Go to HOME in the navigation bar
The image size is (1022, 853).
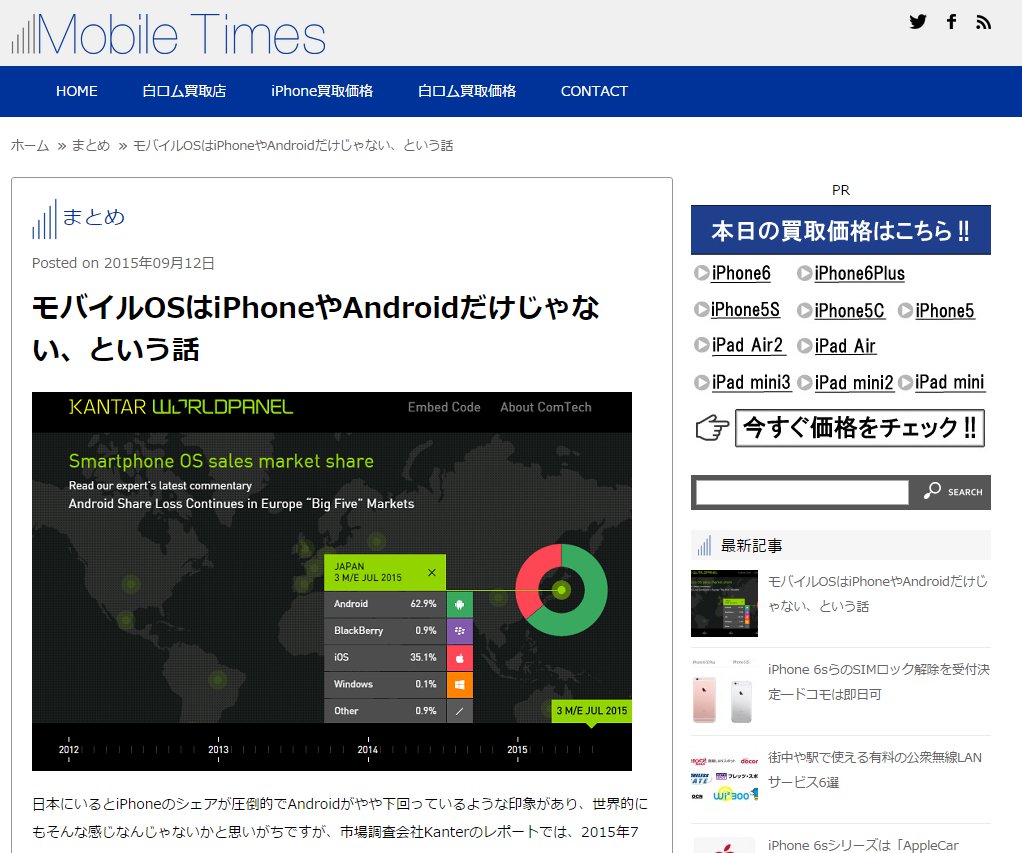77,91
